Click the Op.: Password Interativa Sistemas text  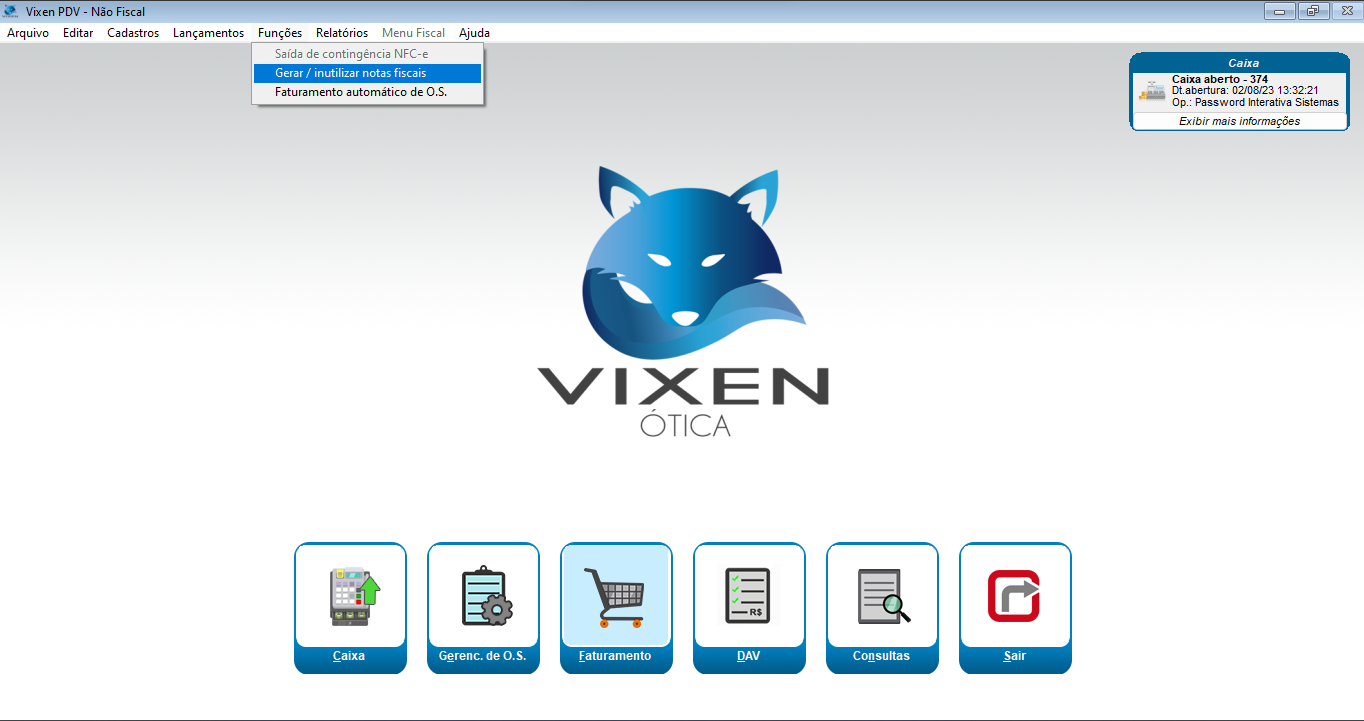point(1255,102)
